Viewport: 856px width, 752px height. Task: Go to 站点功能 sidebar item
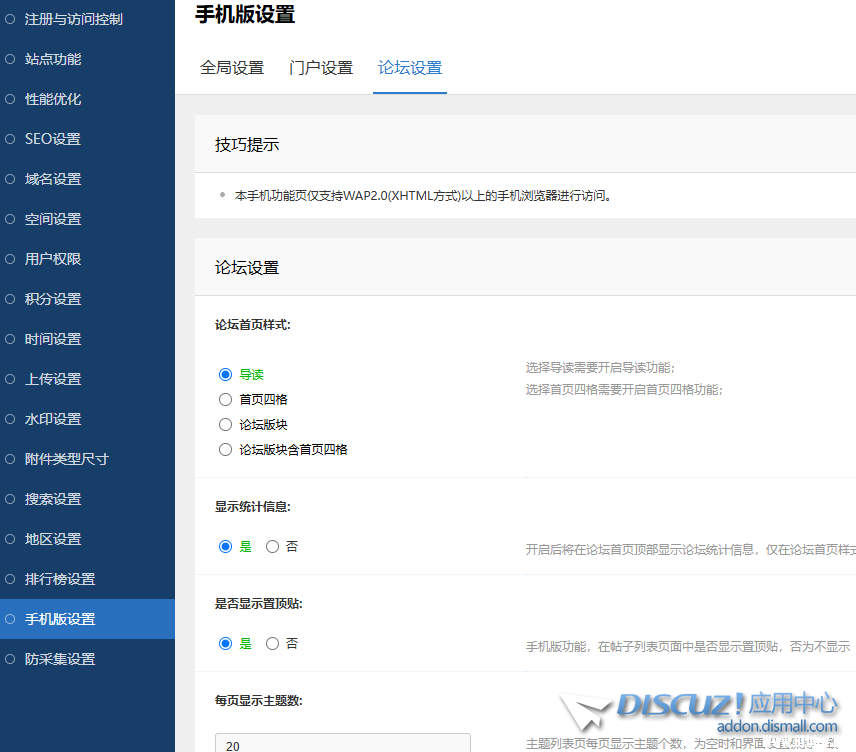click(x=53, y=59)
